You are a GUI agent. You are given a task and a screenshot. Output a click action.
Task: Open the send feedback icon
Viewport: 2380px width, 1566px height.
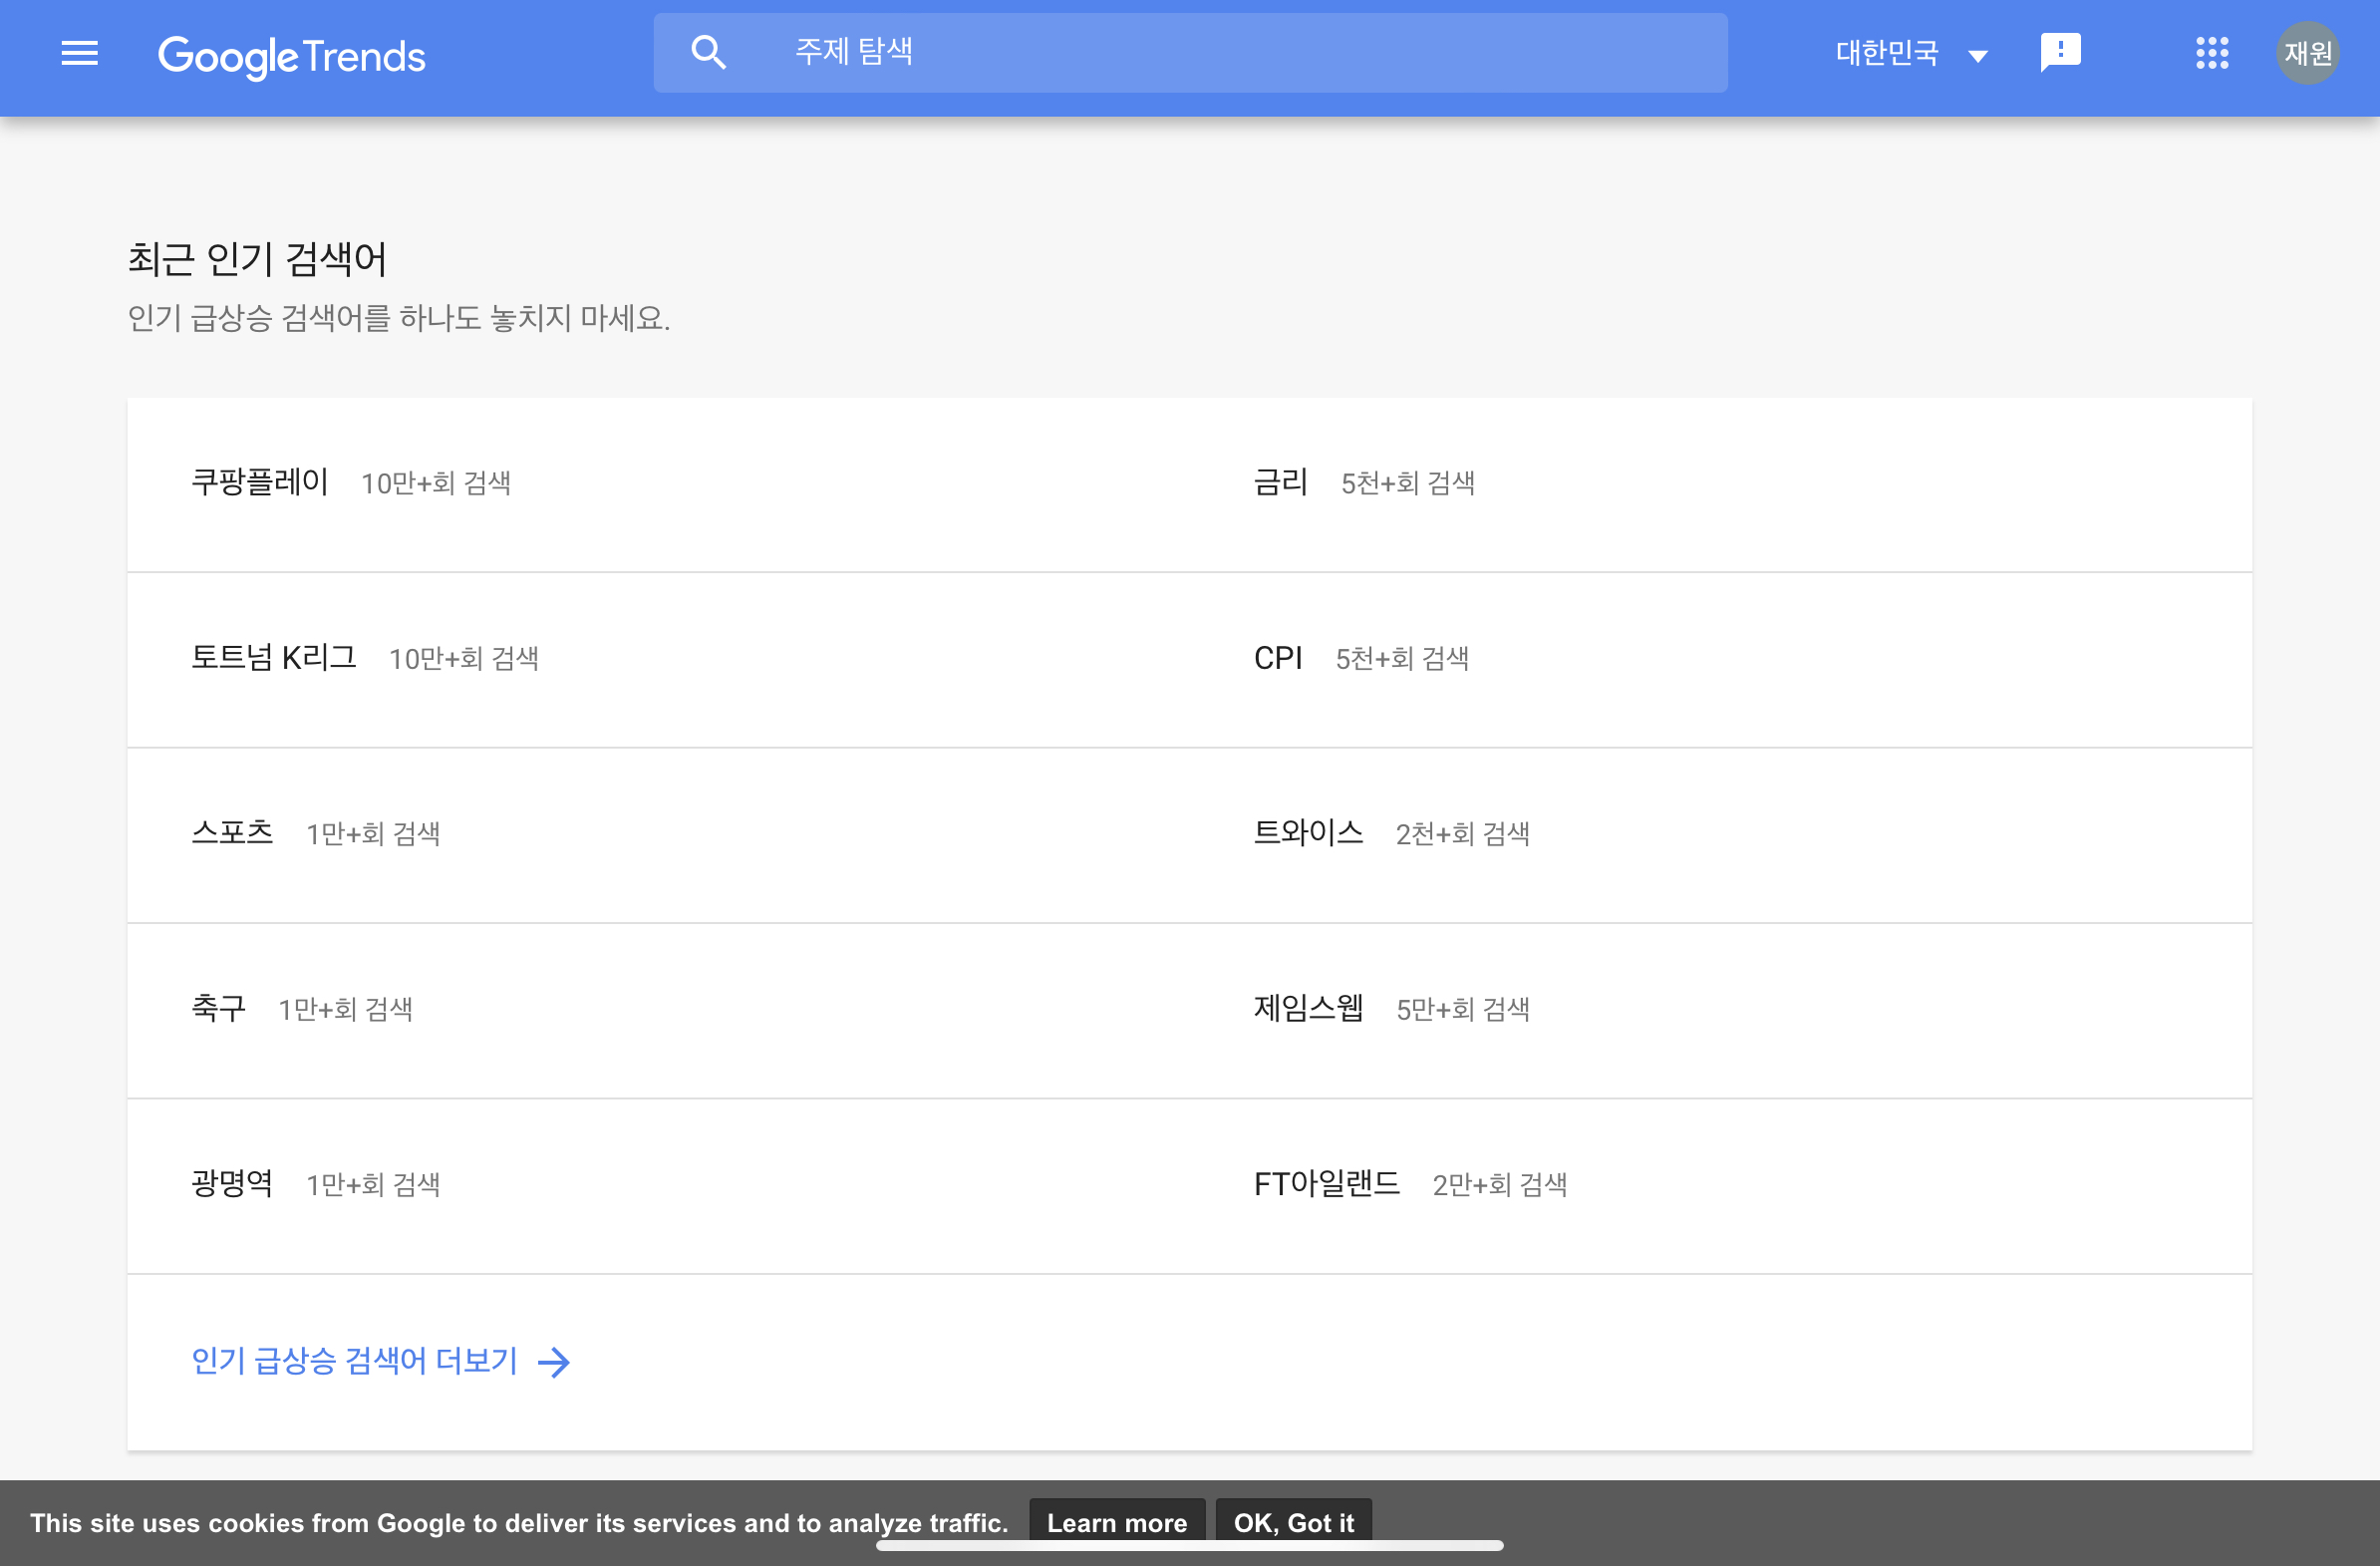point(2060,52)
